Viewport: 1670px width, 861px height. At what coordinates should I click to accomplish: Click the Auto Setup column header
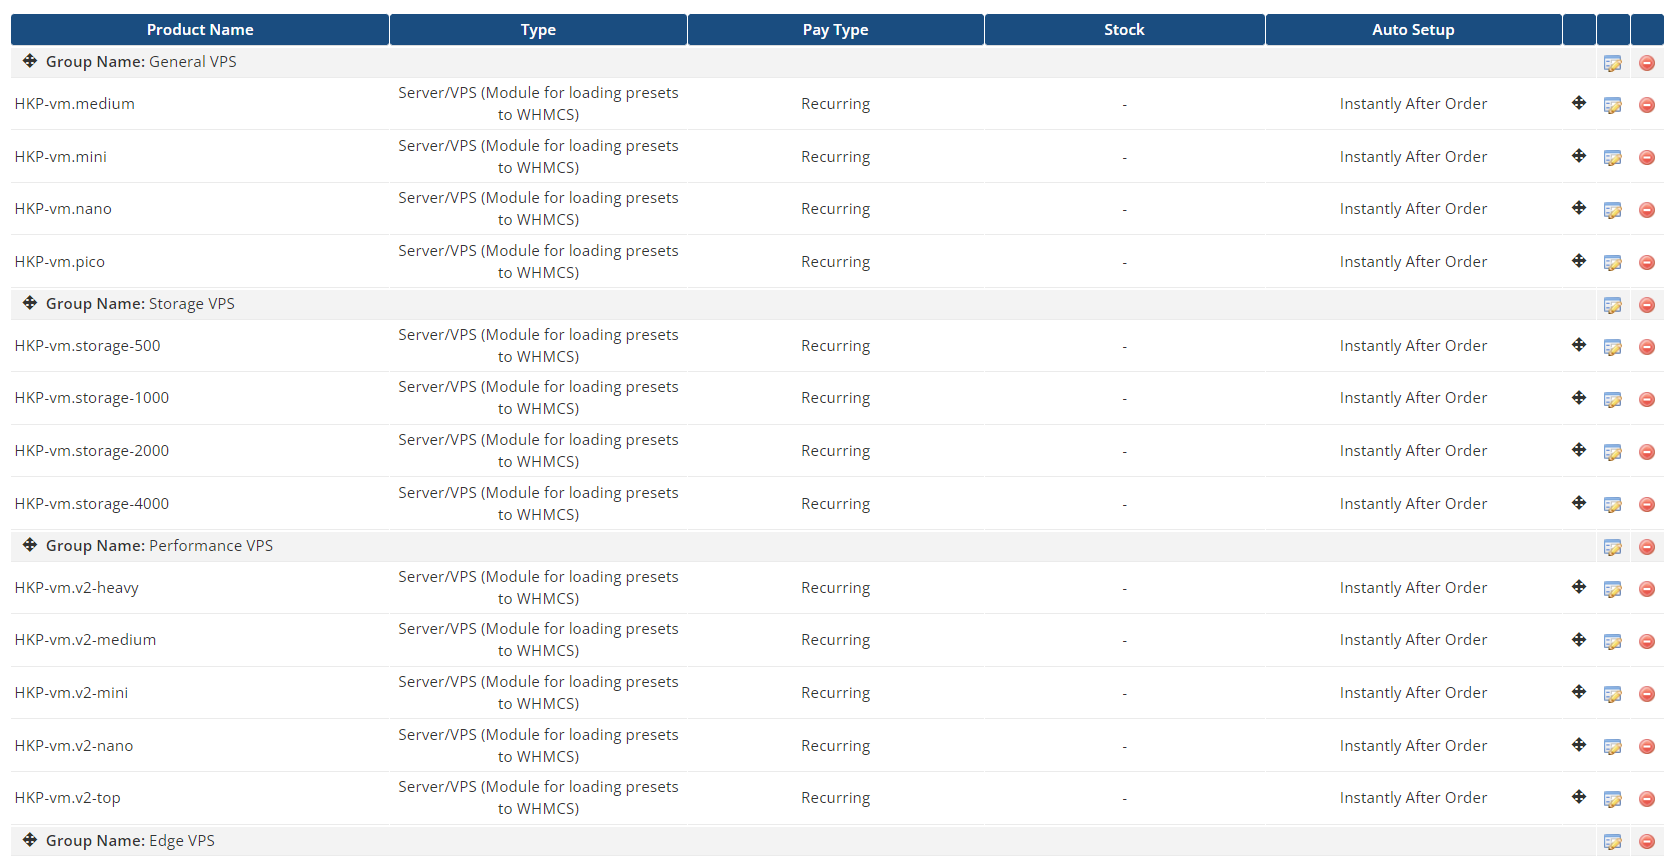[x=1412, y=30]
